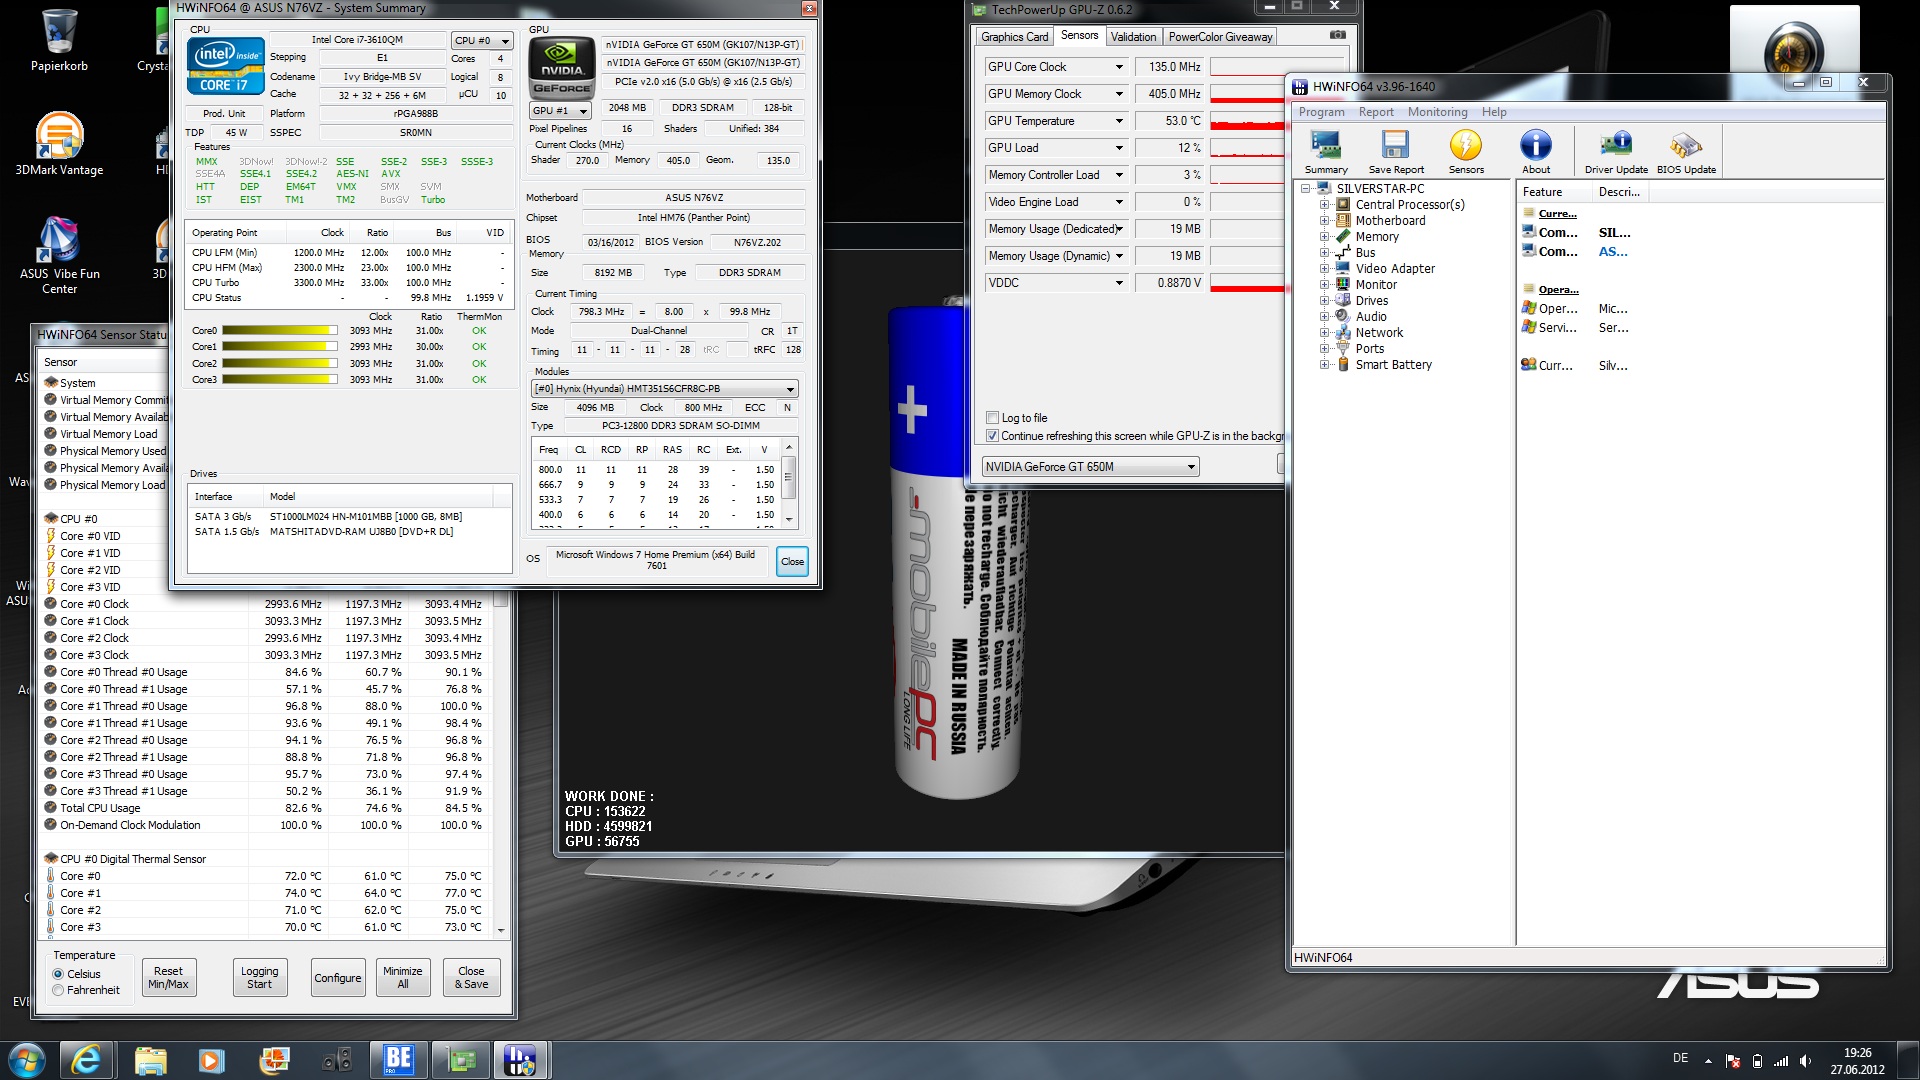
Task: Switch to the Graphics Card tab
Action: [1014, 37]
